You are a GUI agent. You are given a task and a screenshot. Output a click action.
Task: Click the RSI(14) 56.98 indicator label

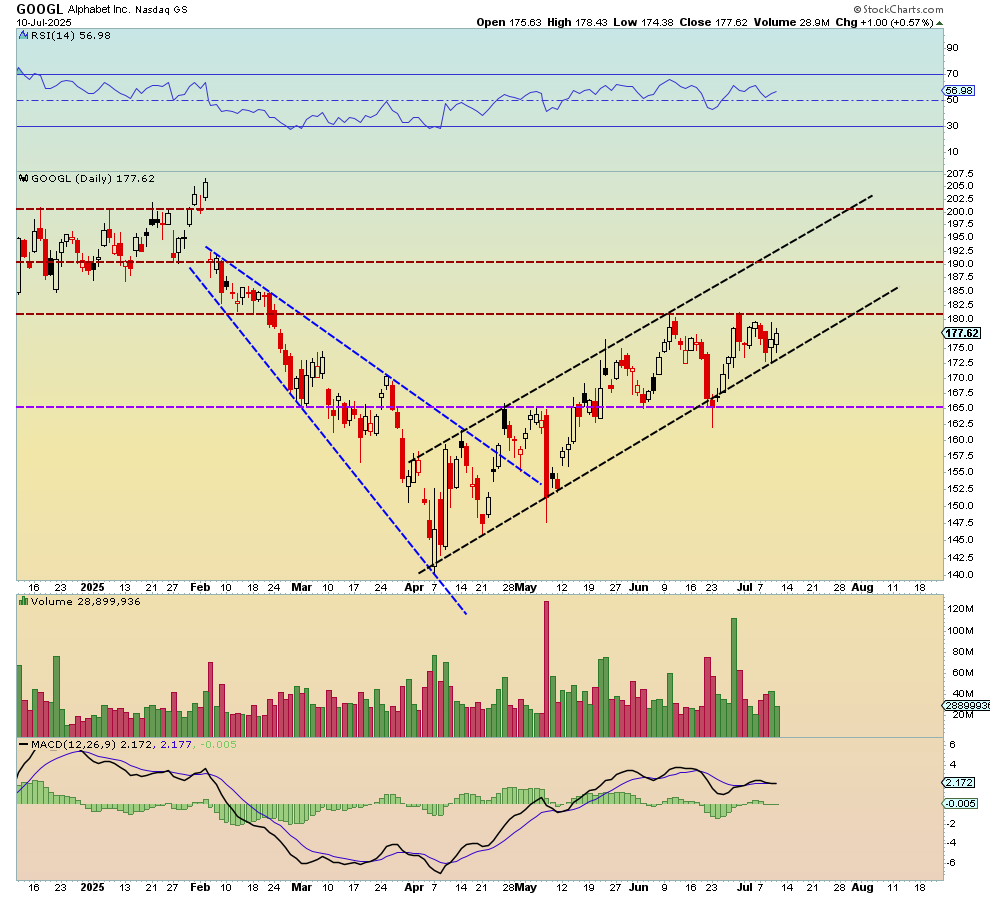(71, 36)
